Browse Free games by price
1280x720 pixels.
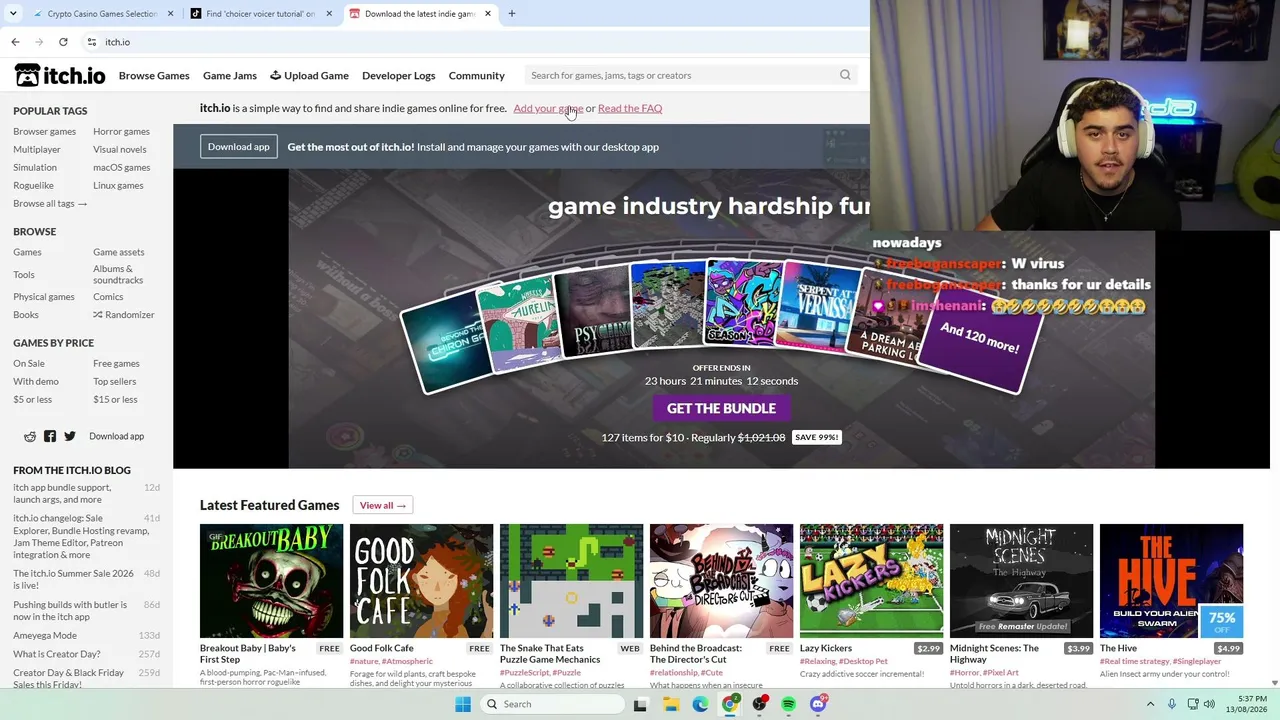pos(116,363)
